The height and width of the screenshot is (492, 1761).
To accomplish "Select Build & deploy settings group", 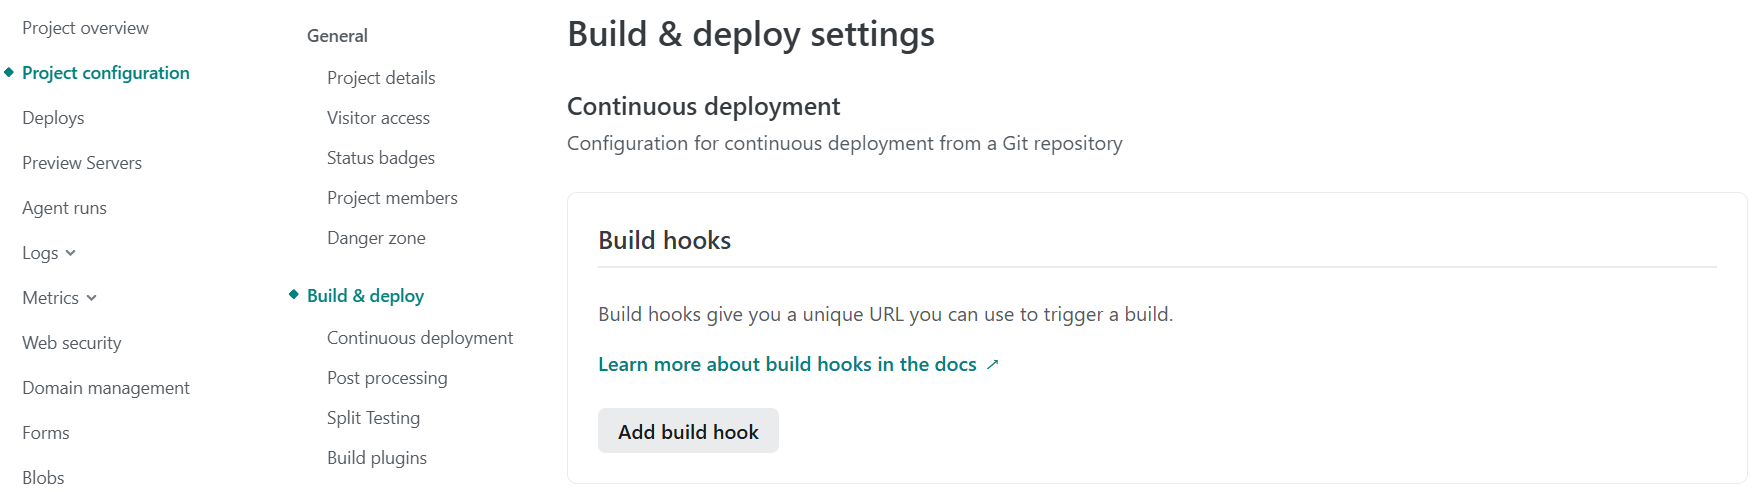I will click(x=365, y=296).
